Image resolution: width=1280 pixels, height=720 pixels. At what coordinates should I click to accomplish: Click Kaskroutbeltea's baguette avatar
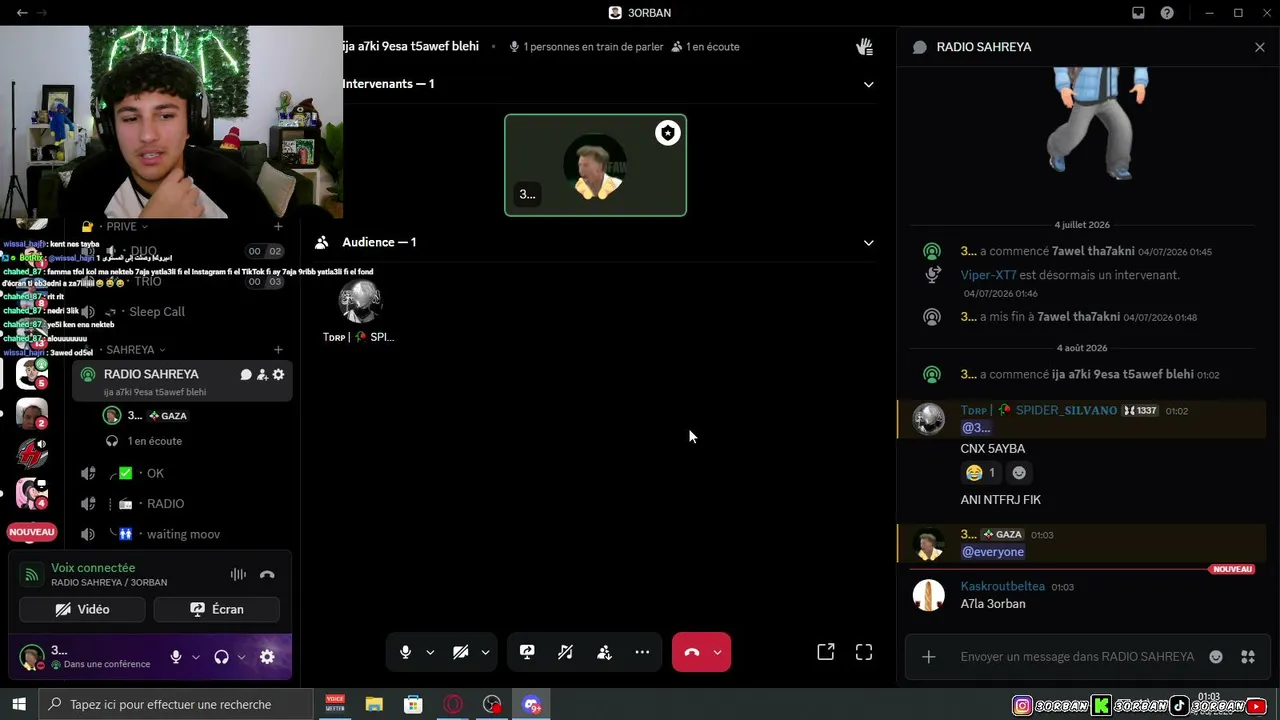click(929, 595)
